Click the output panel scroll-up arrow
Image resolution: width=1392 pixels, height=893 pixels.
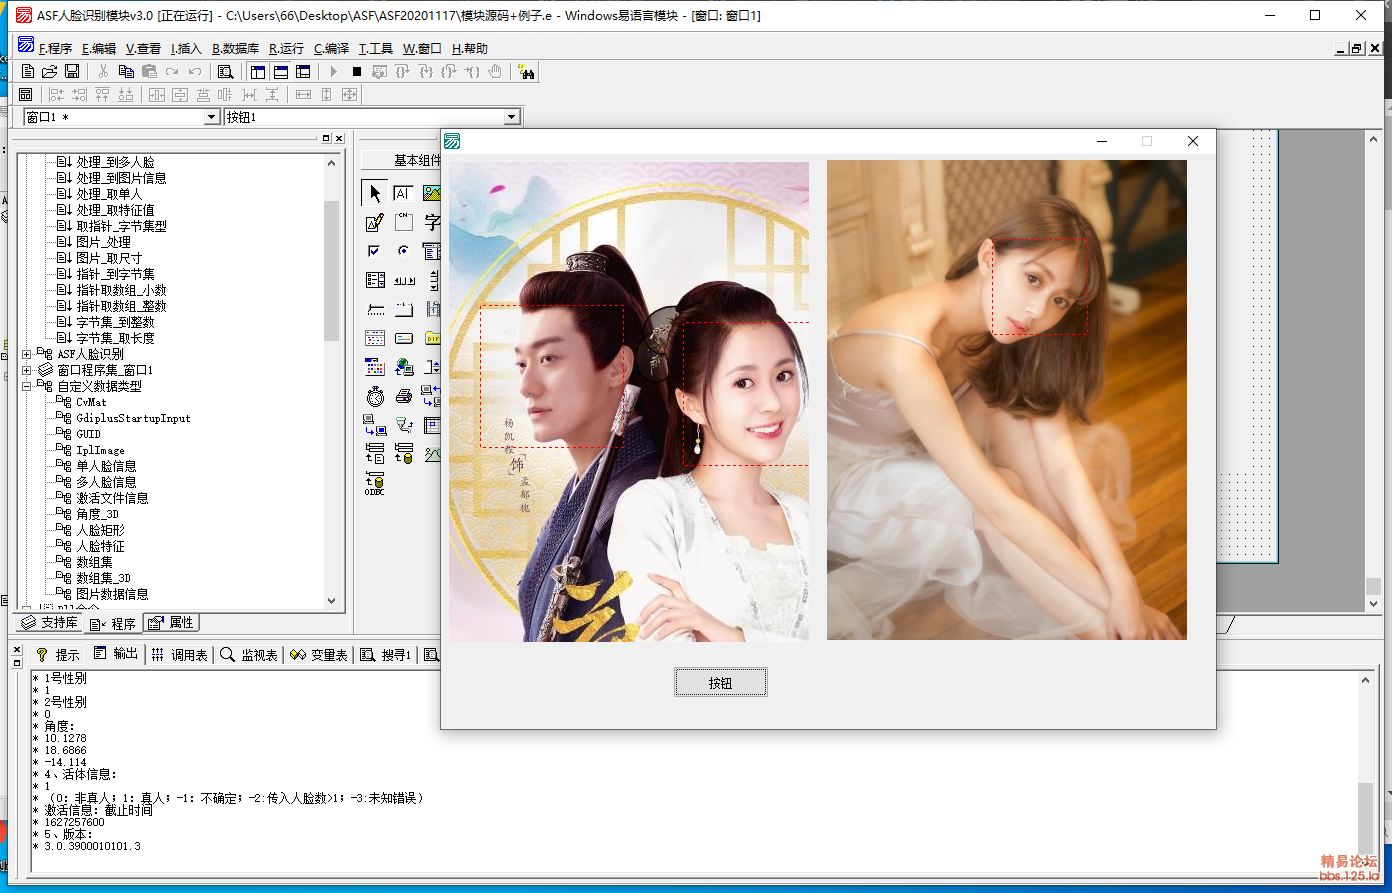point(1366,679)
